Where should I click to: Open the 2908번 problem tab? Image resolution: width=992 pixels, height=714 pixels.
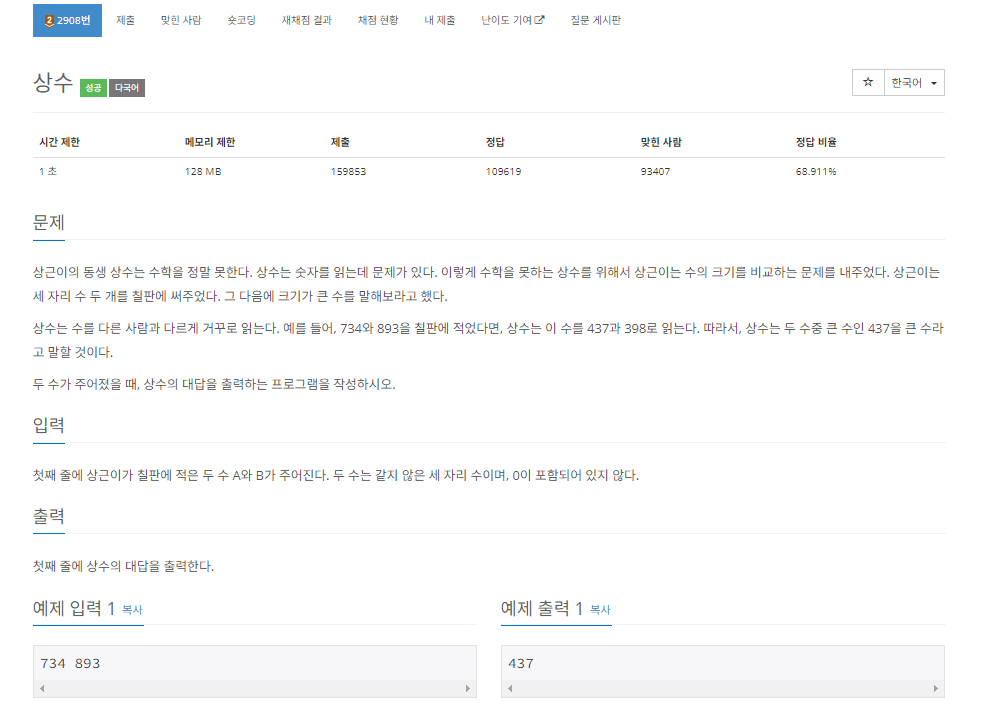click(x=67, y=20)
